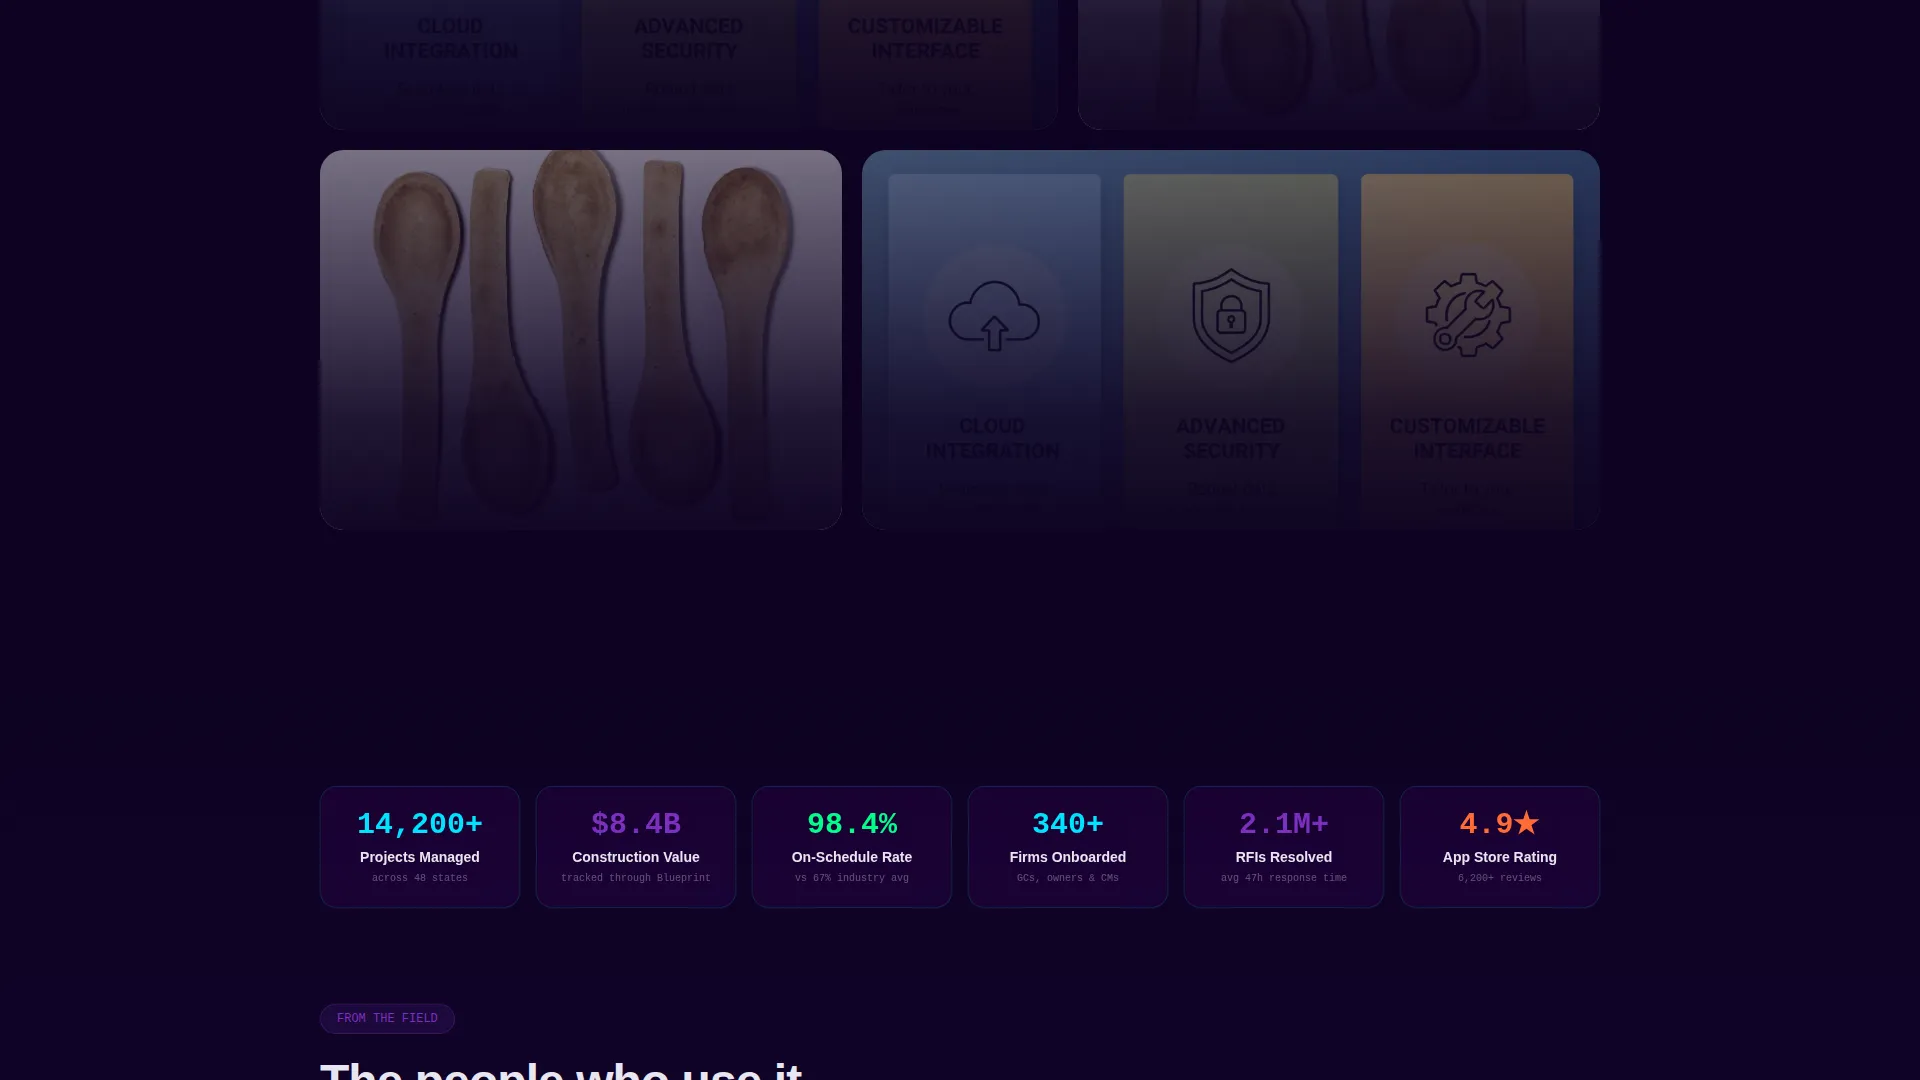
Task: Click the 14,200+ Projects Managed stat card
Action: tap(420, 847)
